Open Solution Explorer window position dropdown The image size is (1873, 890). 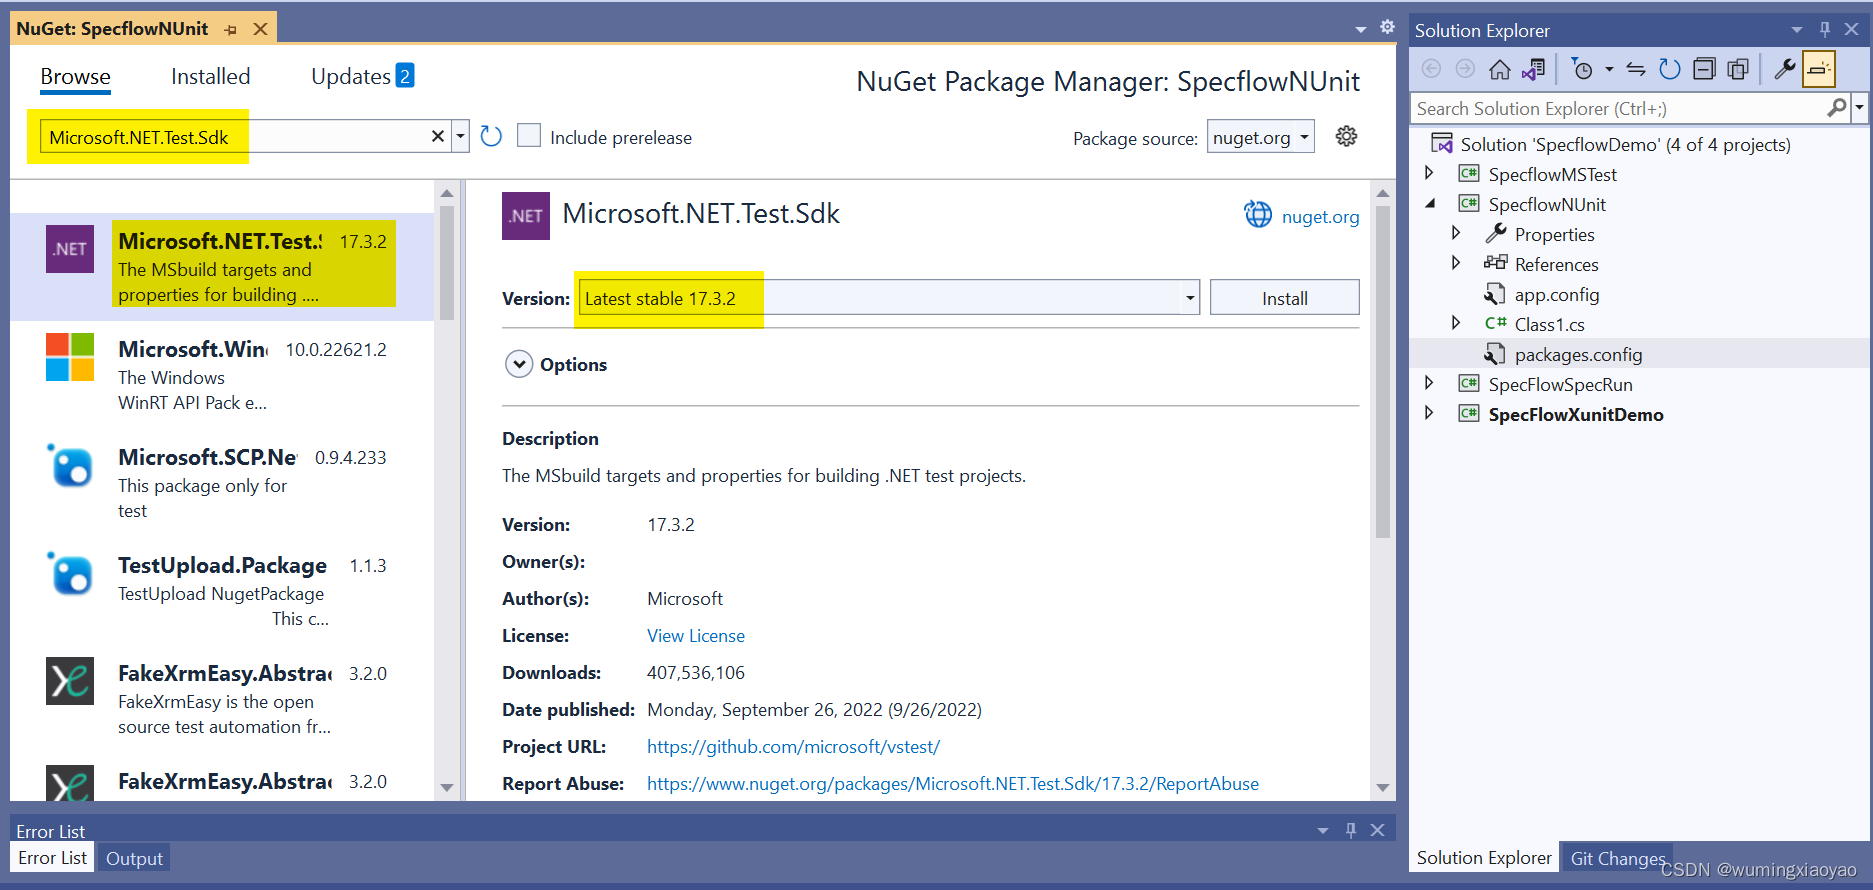1797,30
